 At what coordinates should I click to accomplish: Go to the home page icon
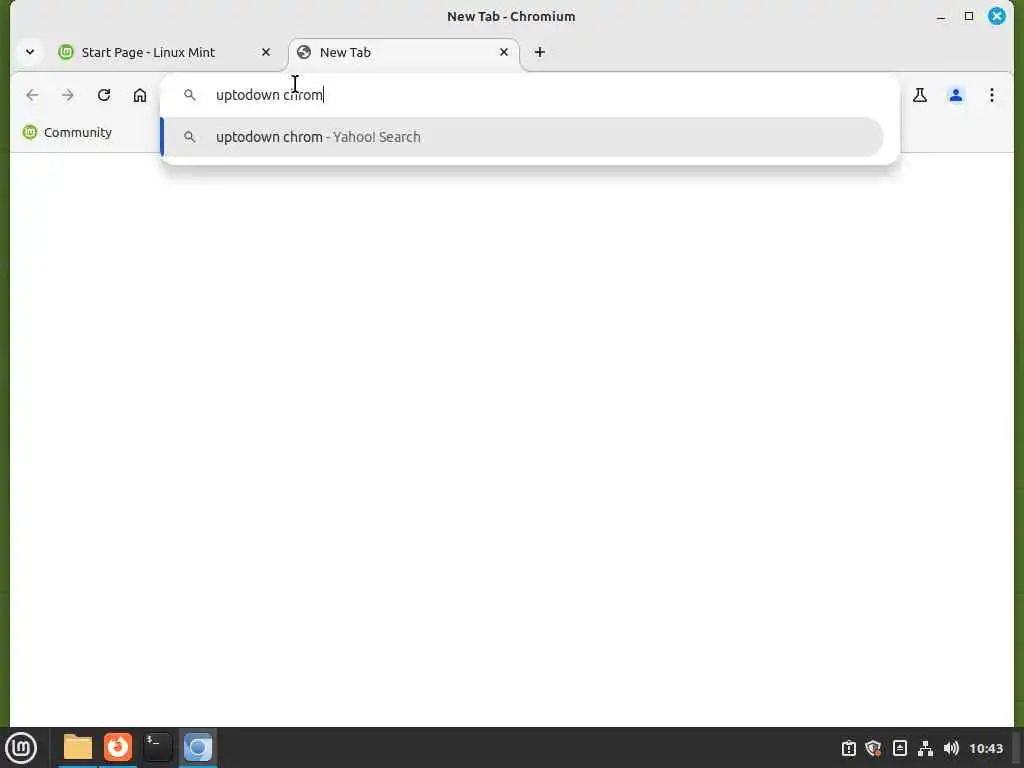tap(140, 95)
